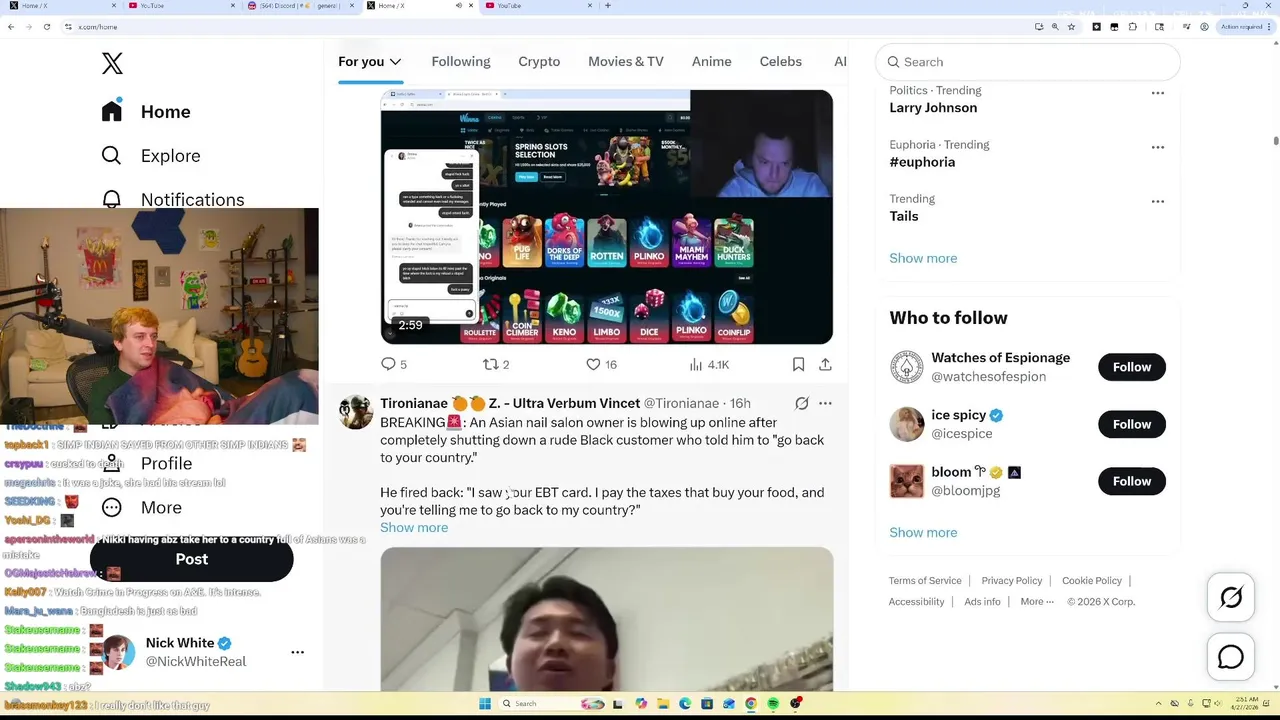The image size is (1280, 720).
Task: Switch to the Following tab
Action: (461, 62)
